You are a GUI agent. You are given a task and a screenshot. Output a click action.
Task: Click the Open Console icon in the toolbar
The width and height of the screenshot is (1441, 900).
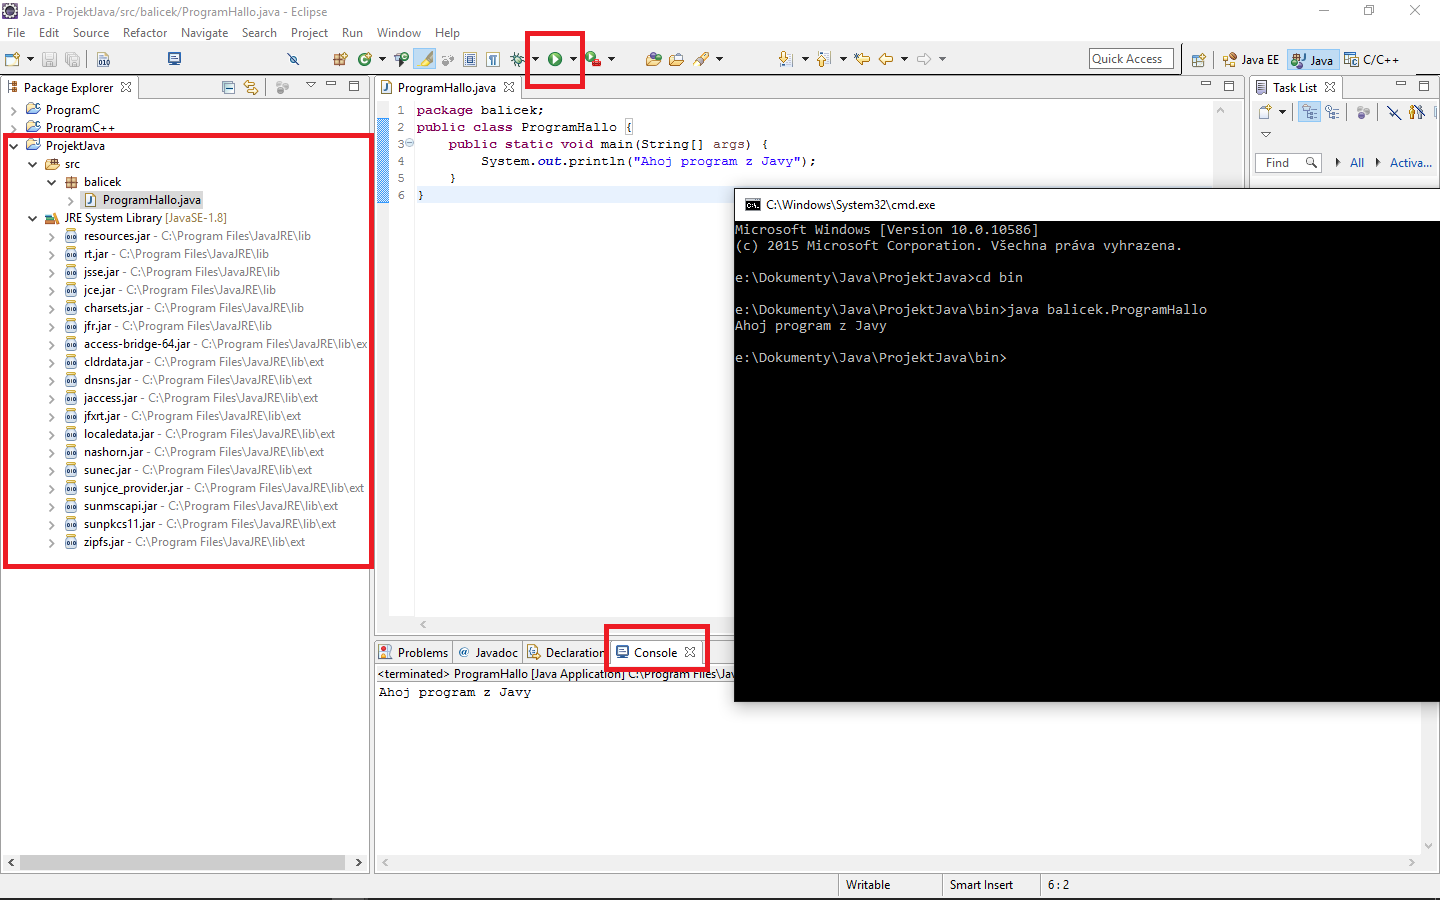point(174,59)
